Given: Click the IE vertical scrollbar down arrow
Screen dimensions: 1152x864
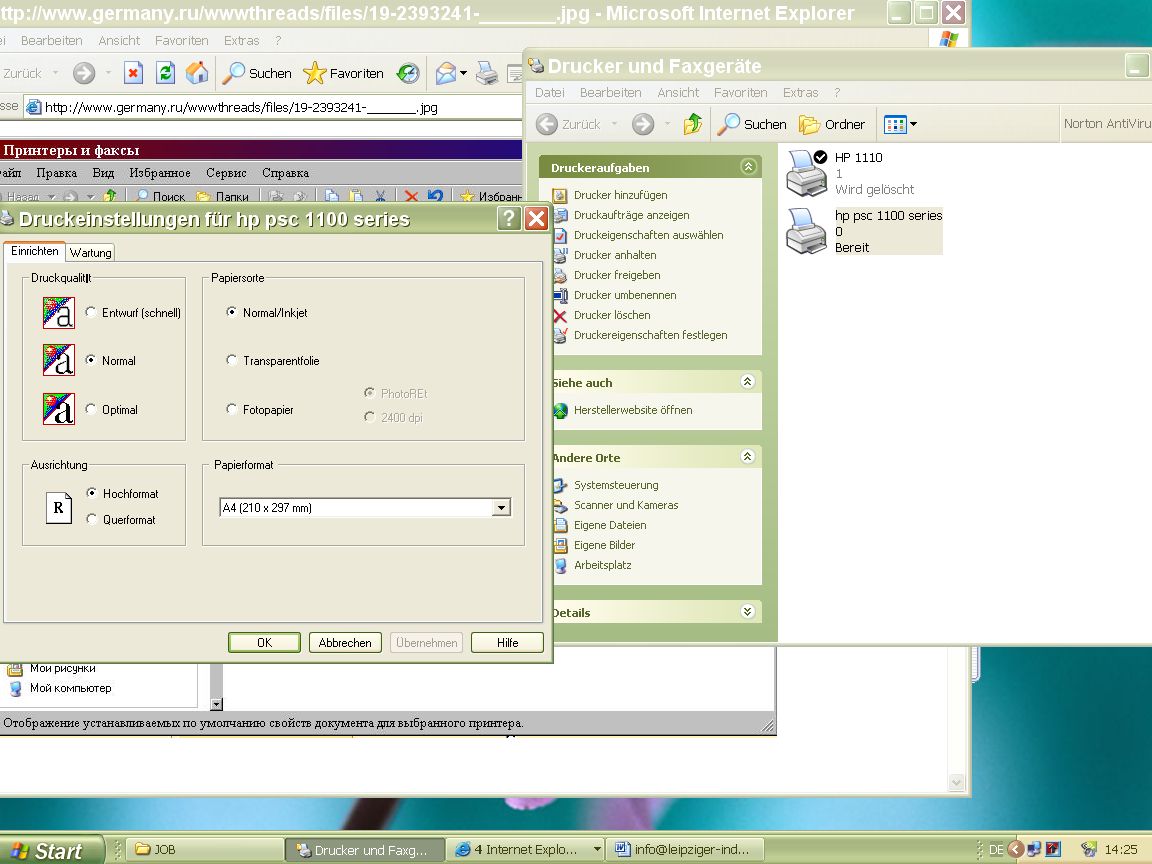Looking at the screenshot, I should 957,783.
